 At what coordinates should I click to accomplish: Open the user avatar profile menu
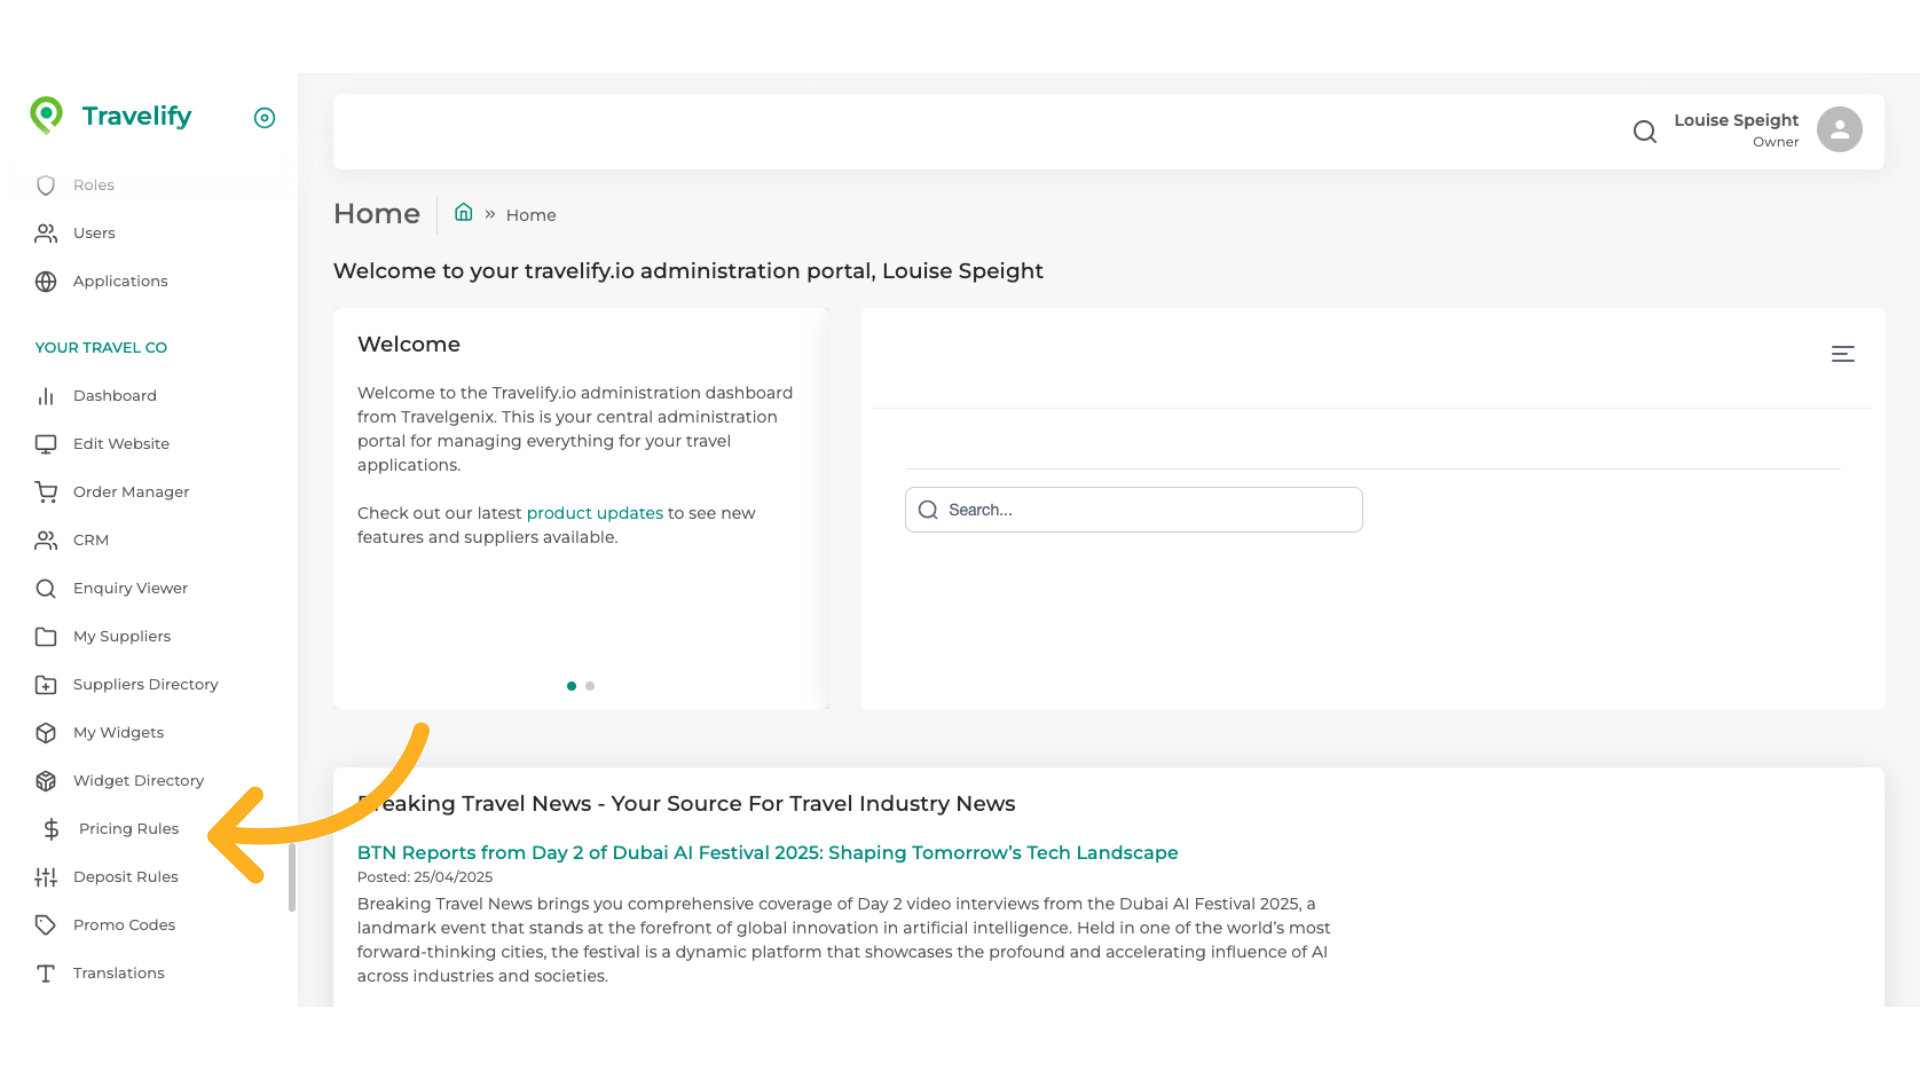pos(1839,130)
